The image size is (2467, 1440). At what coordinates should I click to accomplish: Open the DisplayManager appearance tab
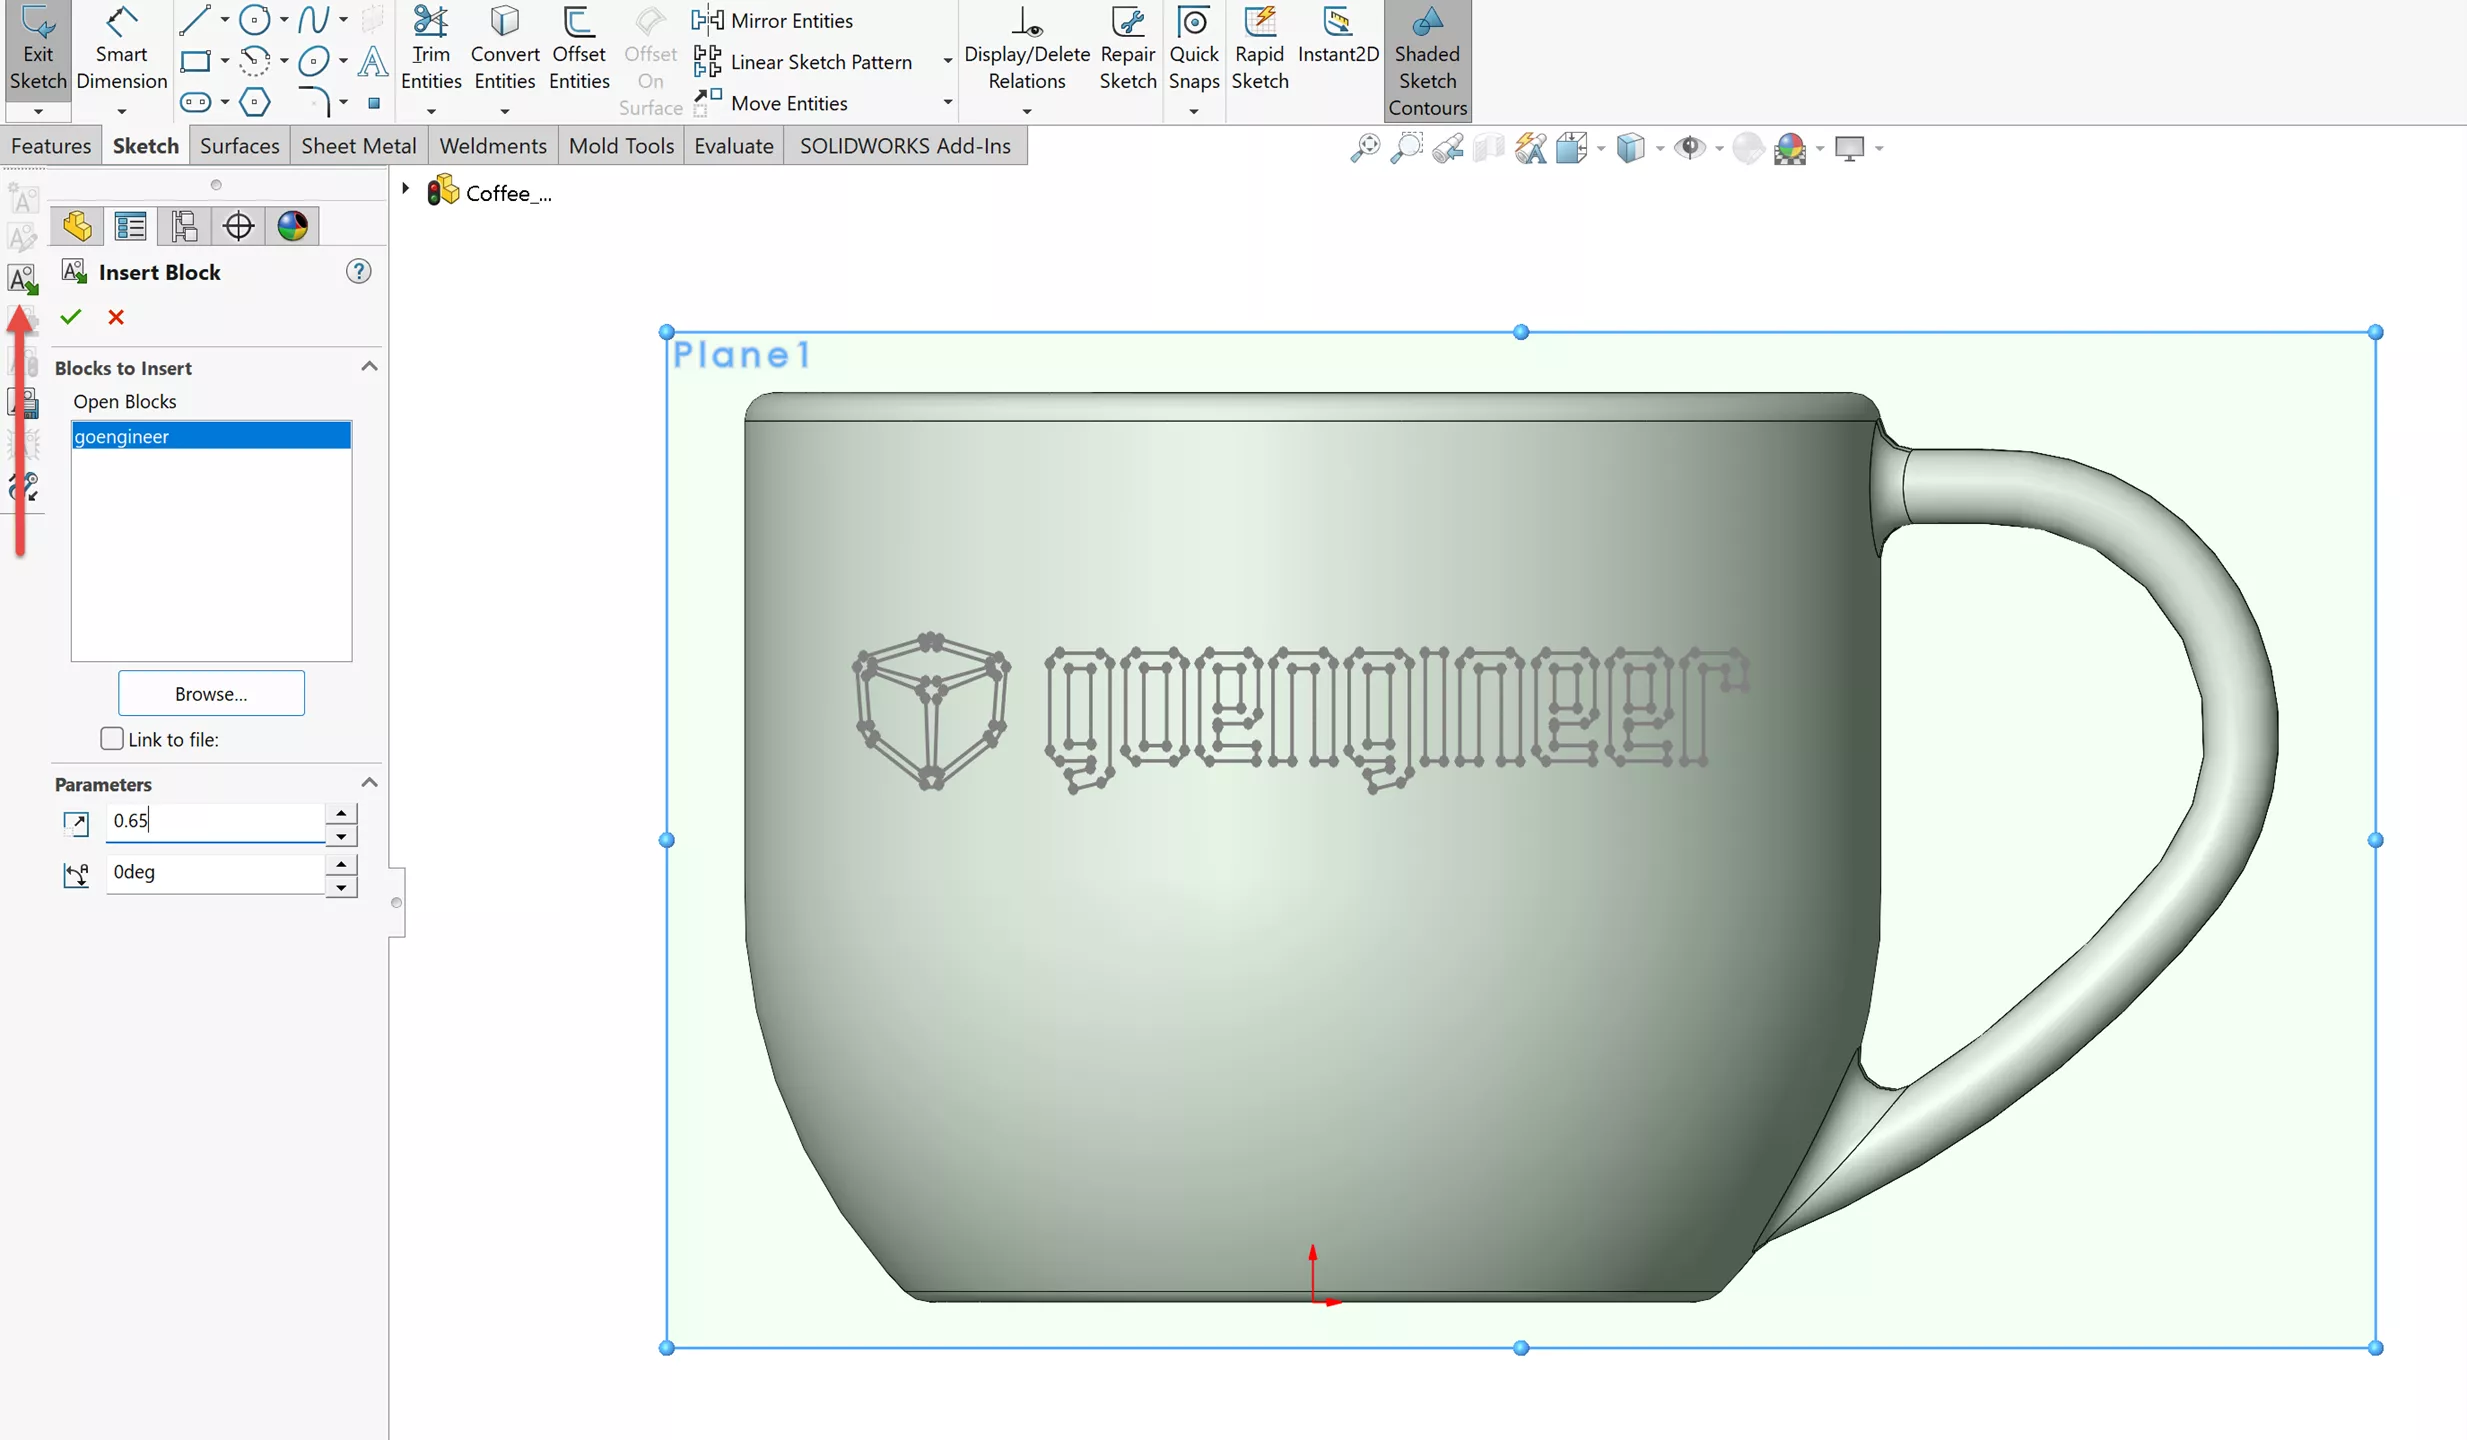click(x=292, y=226)
